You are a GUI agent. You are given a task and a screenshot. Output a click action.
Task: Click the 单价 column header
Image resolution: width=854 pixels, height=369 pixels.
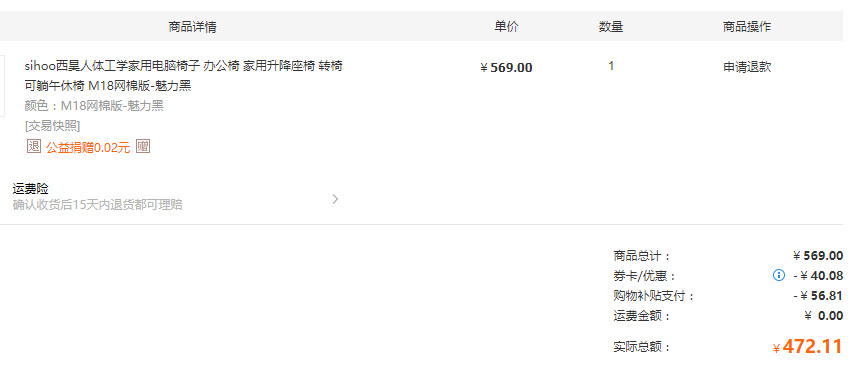pyautogui.click(x=506, y=26)
